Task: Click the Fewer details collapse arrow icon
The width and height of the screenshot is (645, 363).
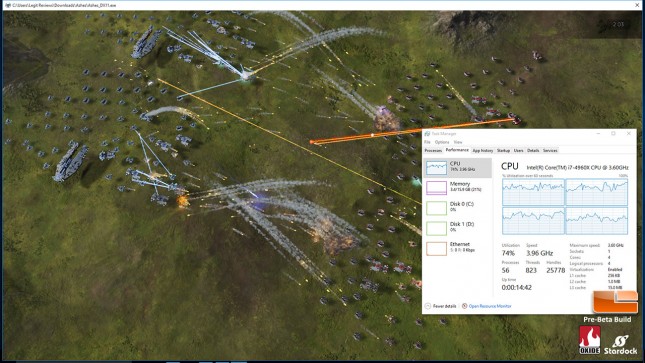Action: (428, 306)
